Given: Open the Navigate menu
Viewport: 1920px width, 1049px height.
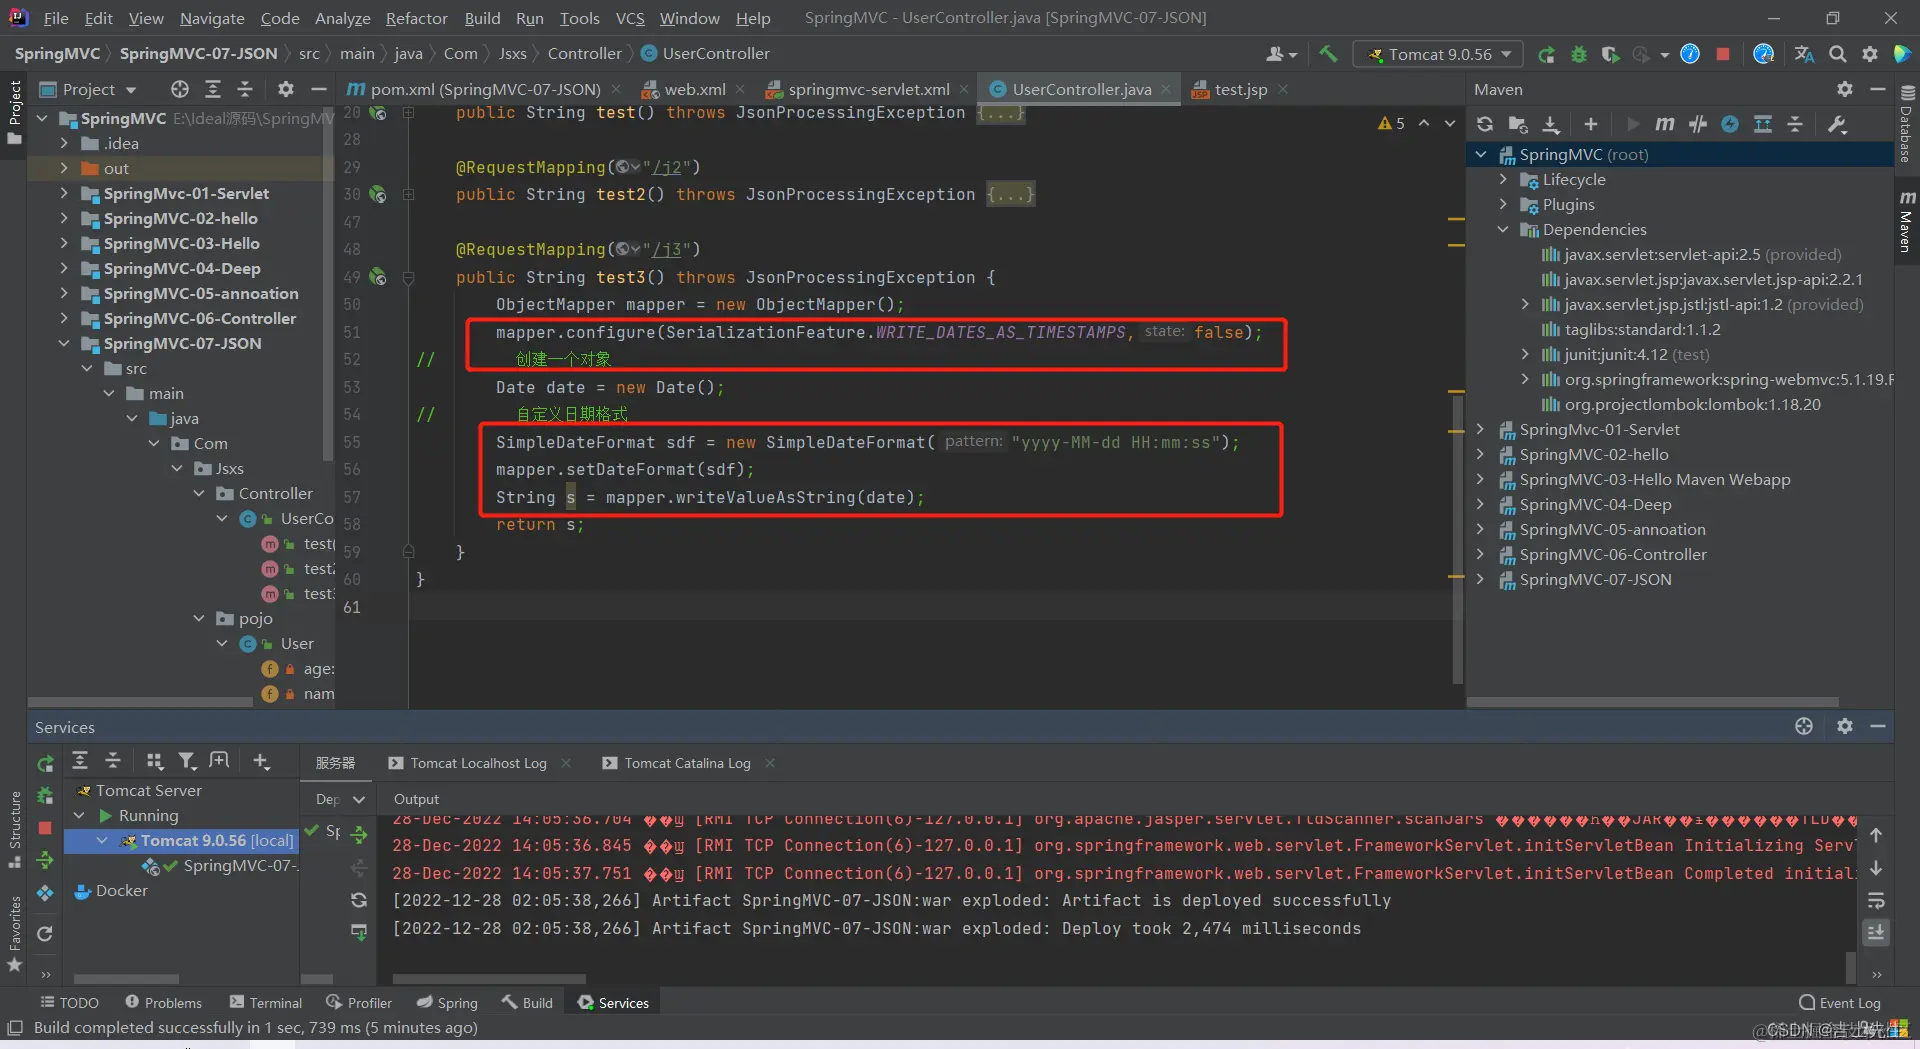Looking at the screenshot, I should tap(212, 18).
